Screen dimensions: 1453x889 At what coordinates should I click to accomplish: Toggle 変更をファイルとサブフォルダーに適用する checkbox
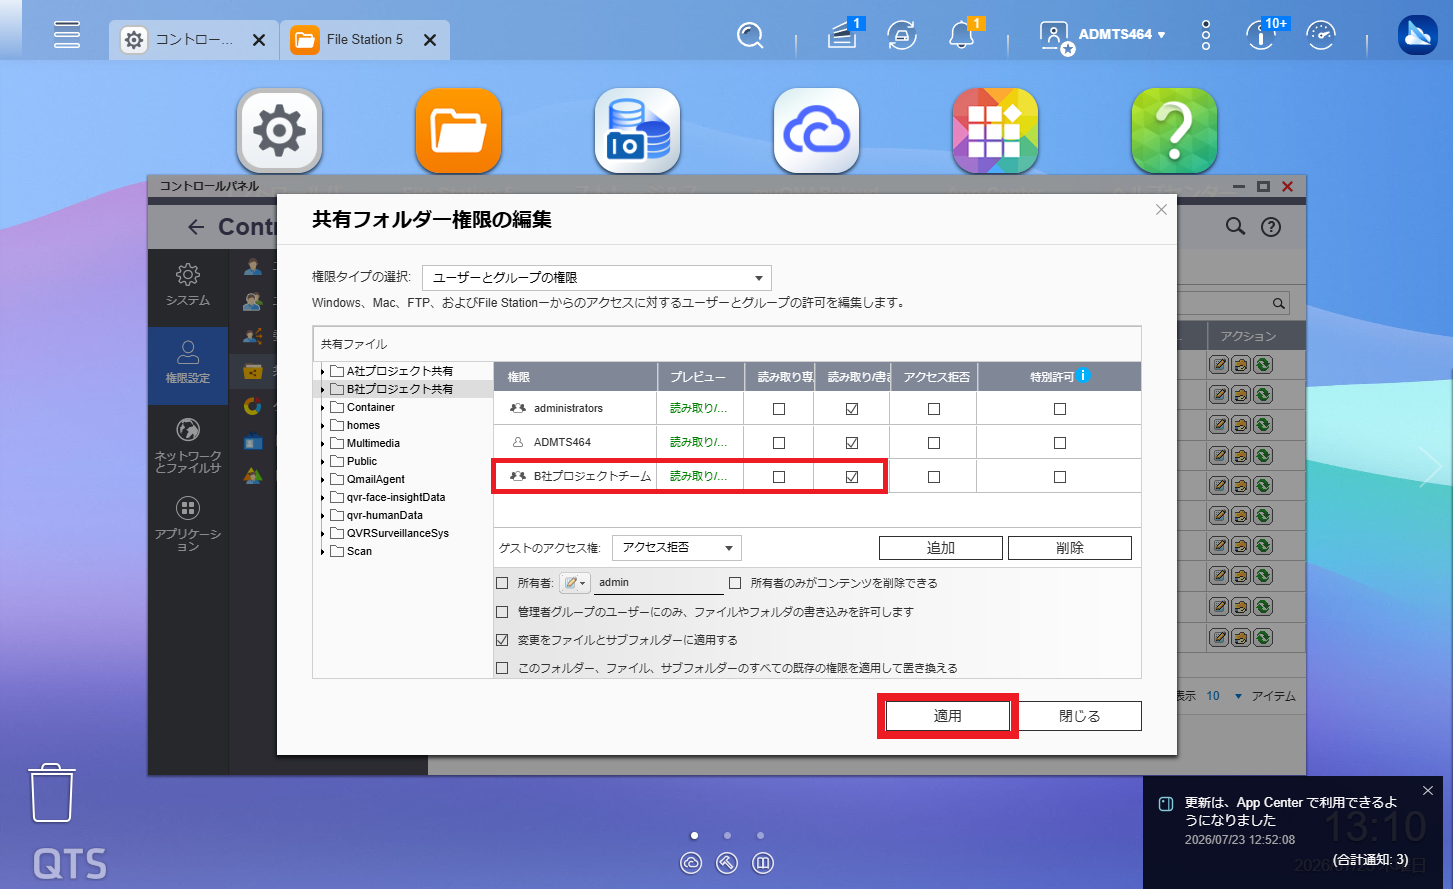502,640
